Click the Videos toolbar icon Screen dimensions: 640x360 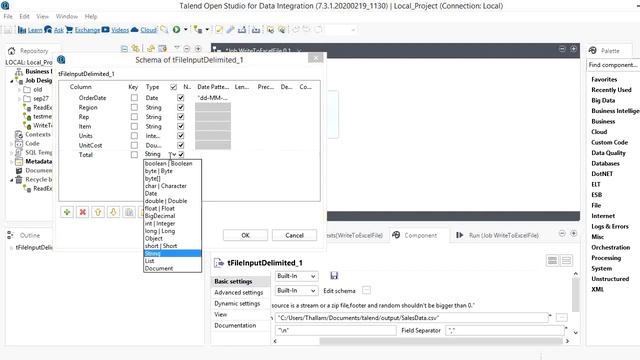[x=106, y=29]
